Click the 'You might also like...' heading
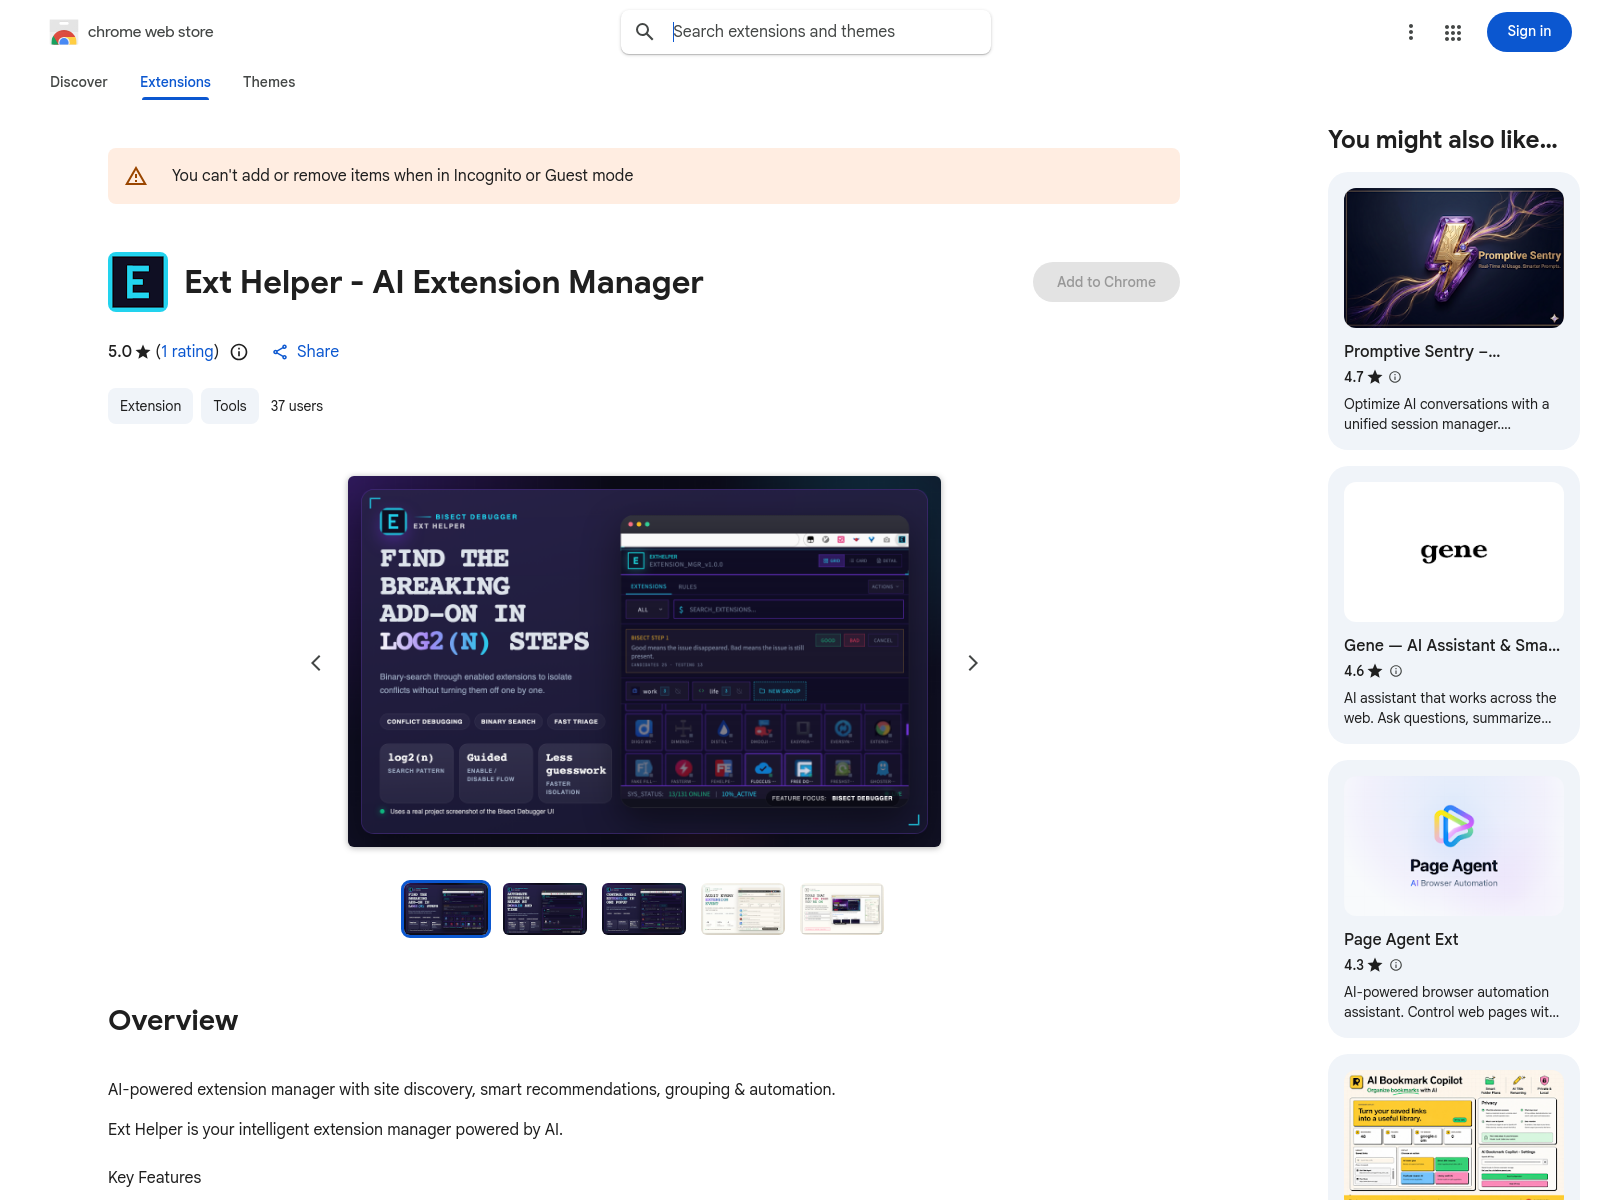Screen dimensions: 1600x1200 point(1443,140)
